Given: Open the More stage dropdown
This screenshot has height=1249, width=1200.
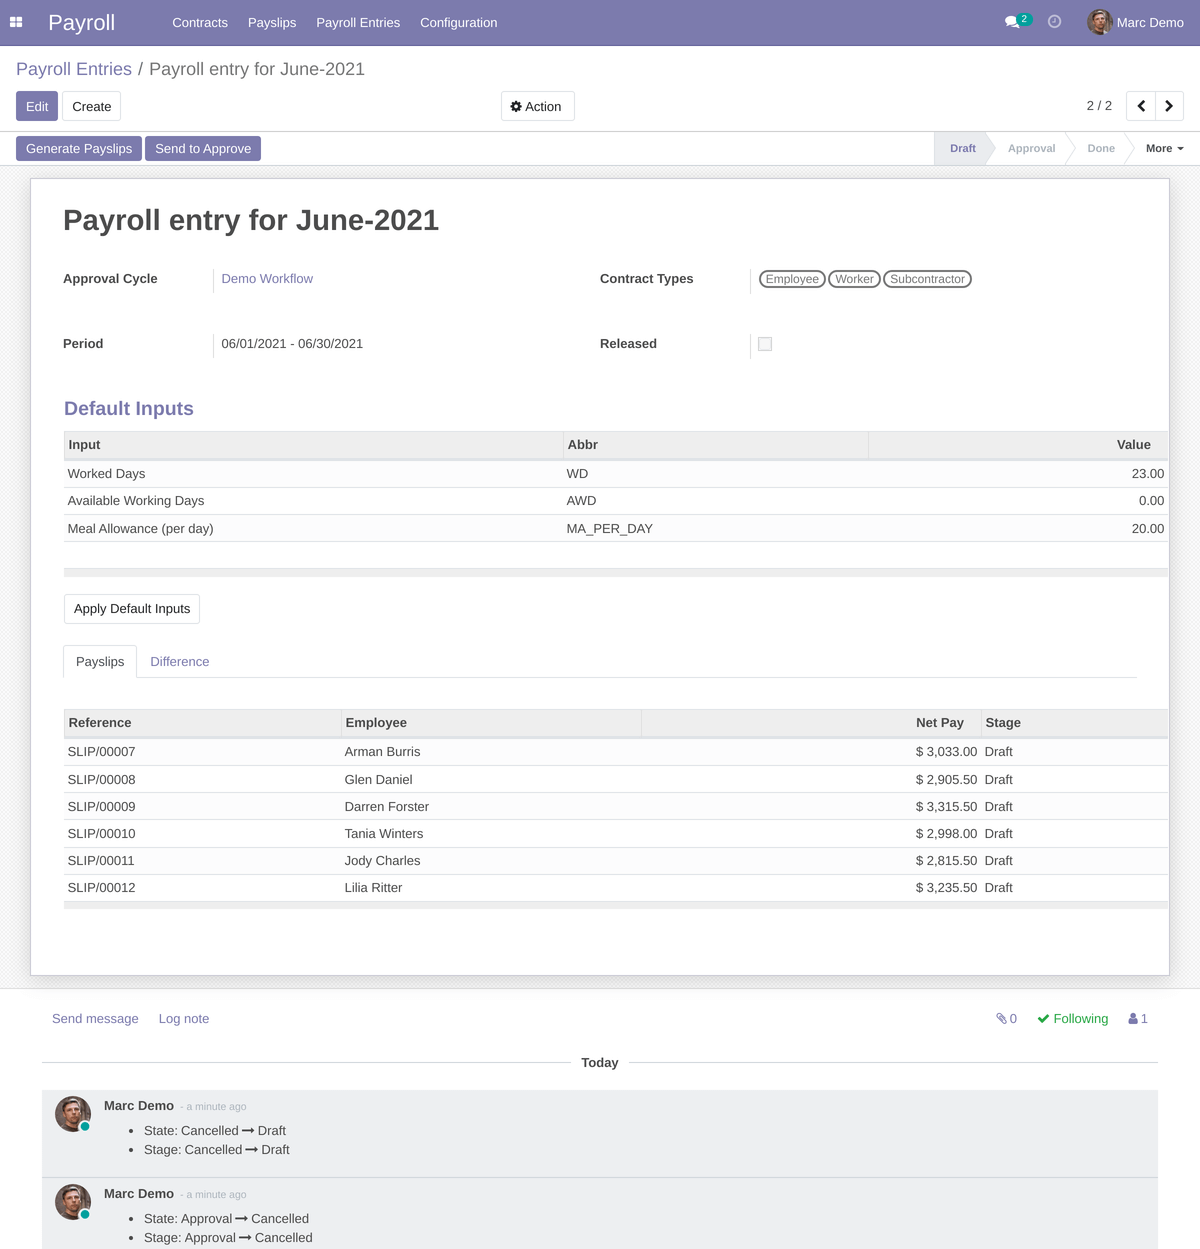Looking at the screenshot, I should coord(1163,148).
